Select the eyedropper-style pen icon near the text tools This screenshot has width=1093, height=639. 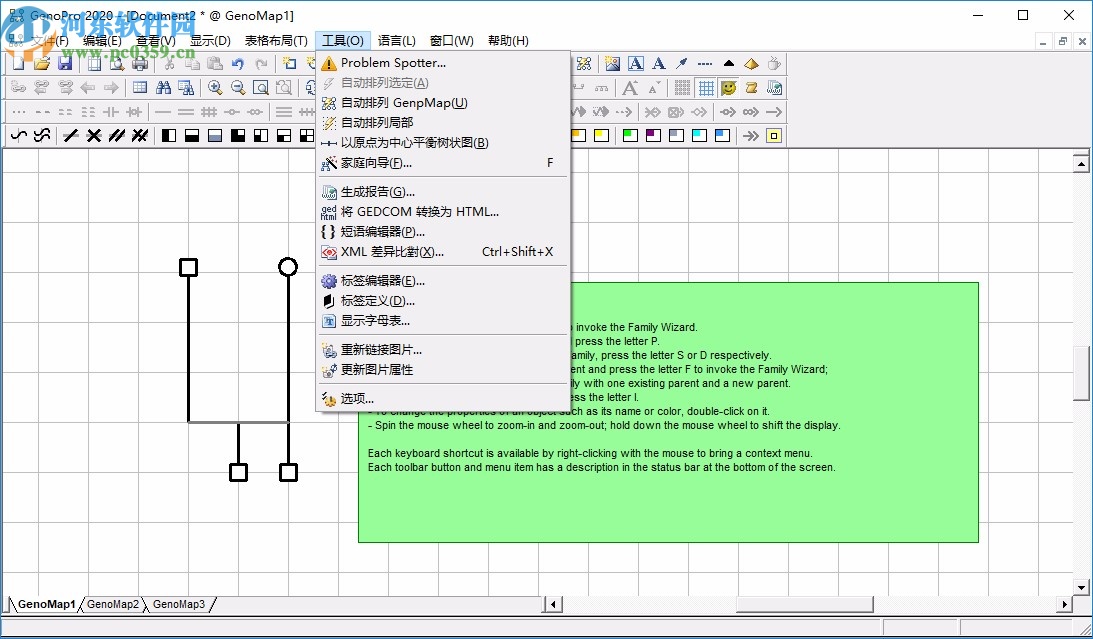[682, 63]
